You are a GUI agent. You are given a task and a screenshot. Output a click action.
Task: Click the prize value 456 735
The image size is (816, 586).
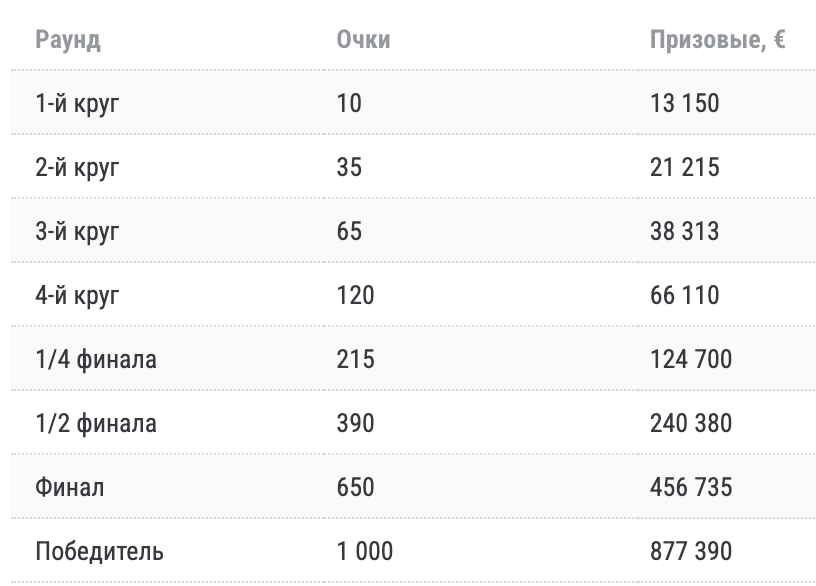click(691, 487)
